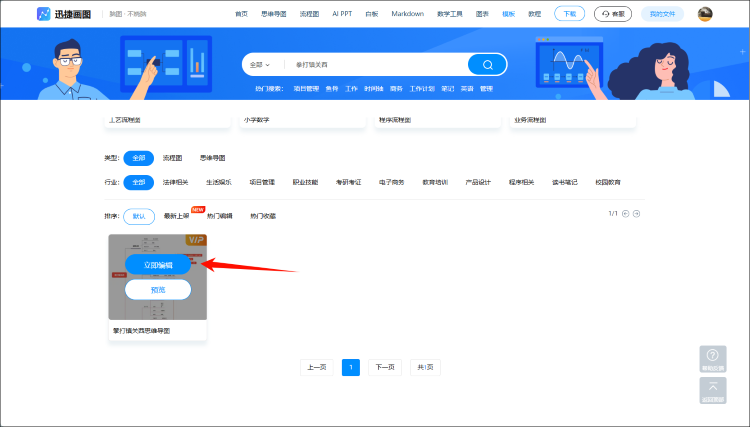Open 首页 in the top navigation
Viewport: 750px width, 427px height.
(242, 14)
